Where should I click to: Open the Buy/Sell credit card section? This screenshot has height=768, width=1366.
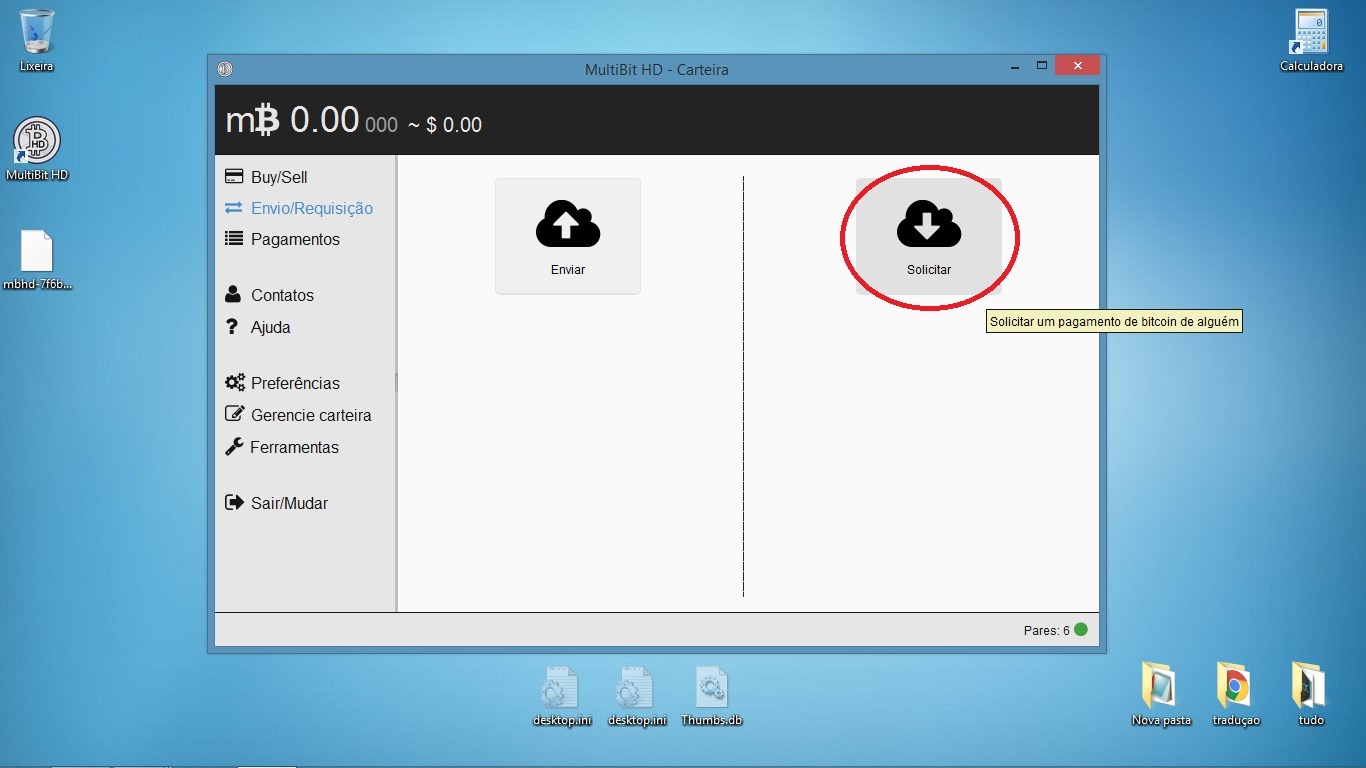pyautogui.click(x=279, y=177)
